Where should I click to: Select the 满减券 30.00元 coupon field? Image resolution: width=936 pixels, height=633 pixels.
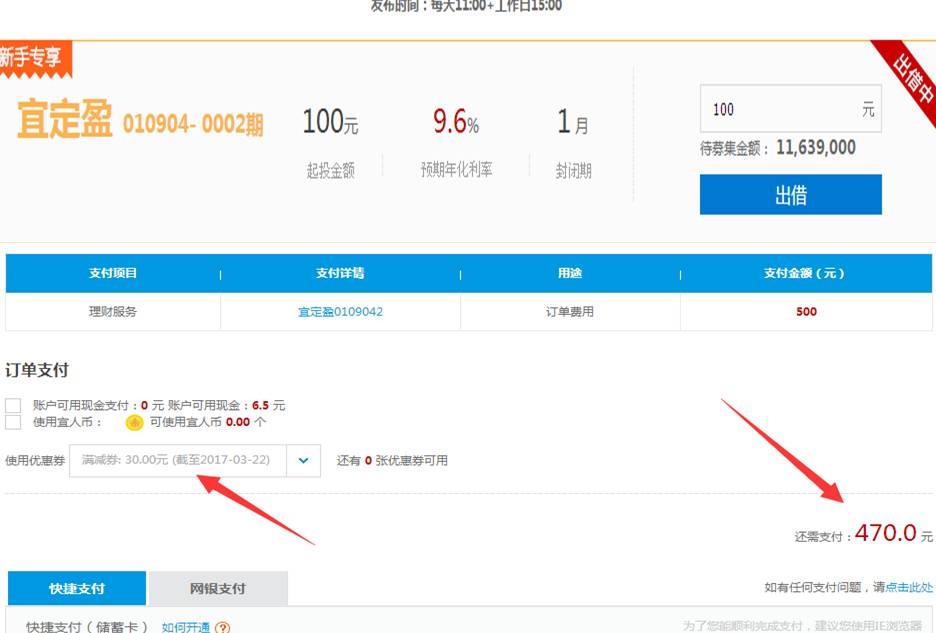(178, 460)
